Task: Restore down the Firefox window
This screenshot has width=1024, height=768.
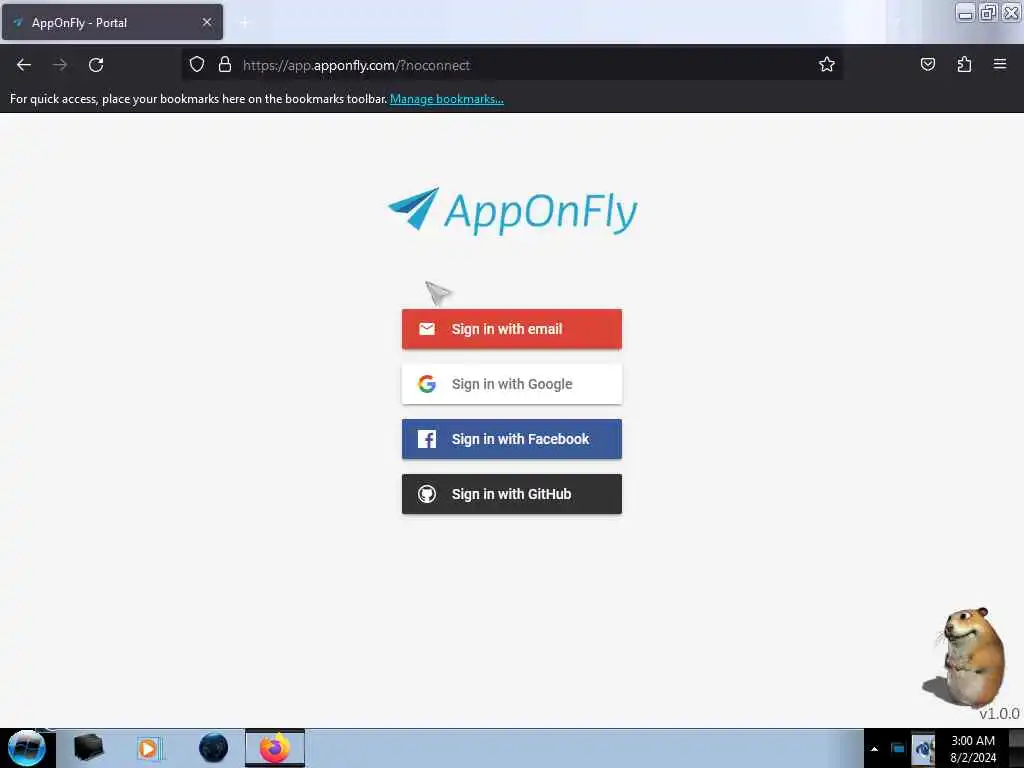Action: click(x=988, y=13)
